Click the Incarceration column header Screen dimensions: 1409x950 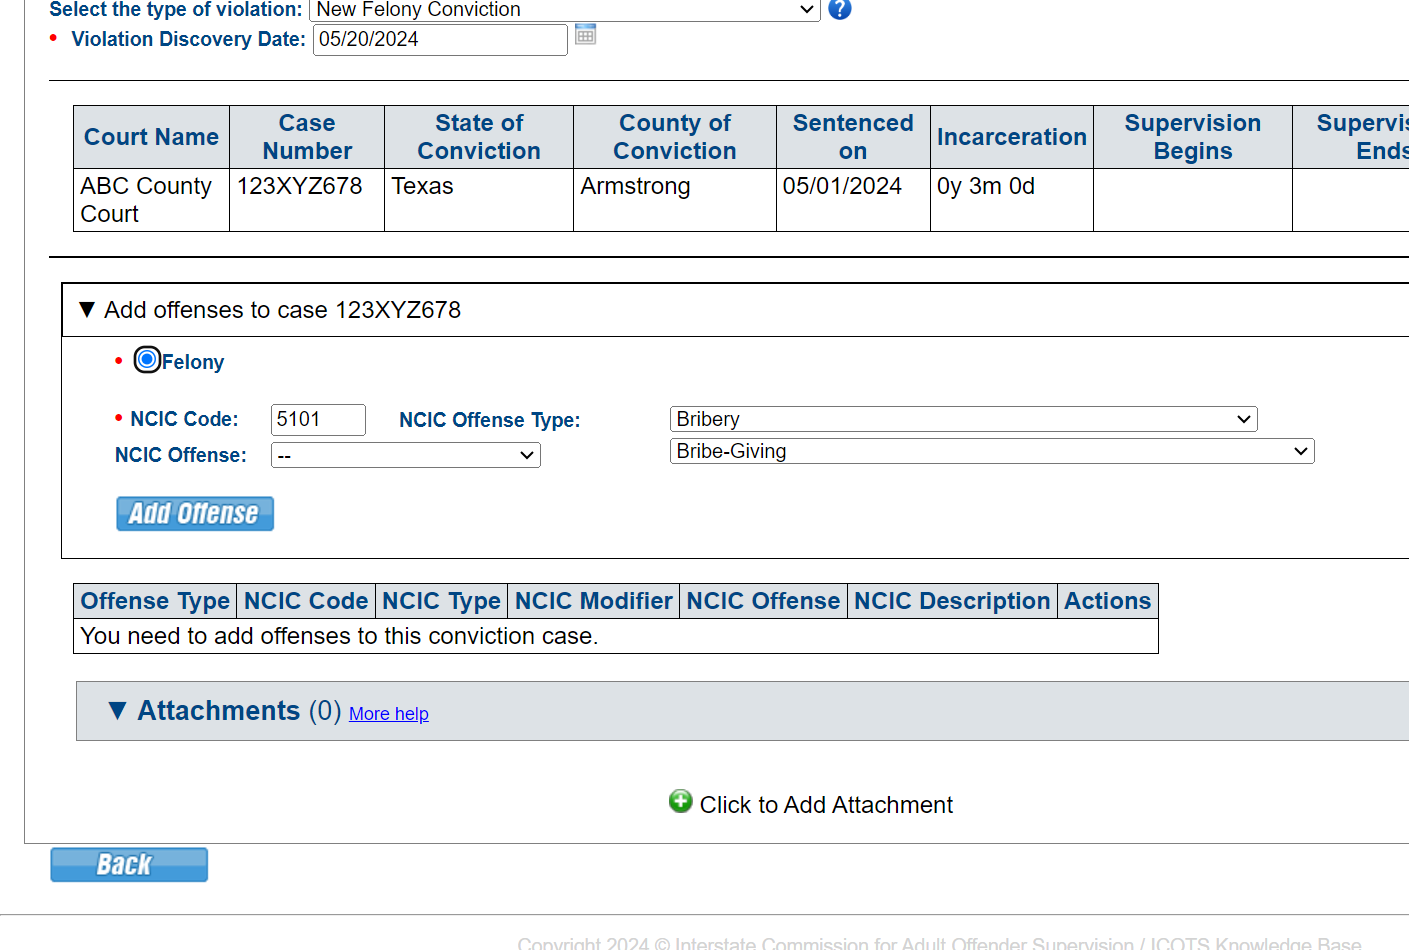(x=1012, y=137)
